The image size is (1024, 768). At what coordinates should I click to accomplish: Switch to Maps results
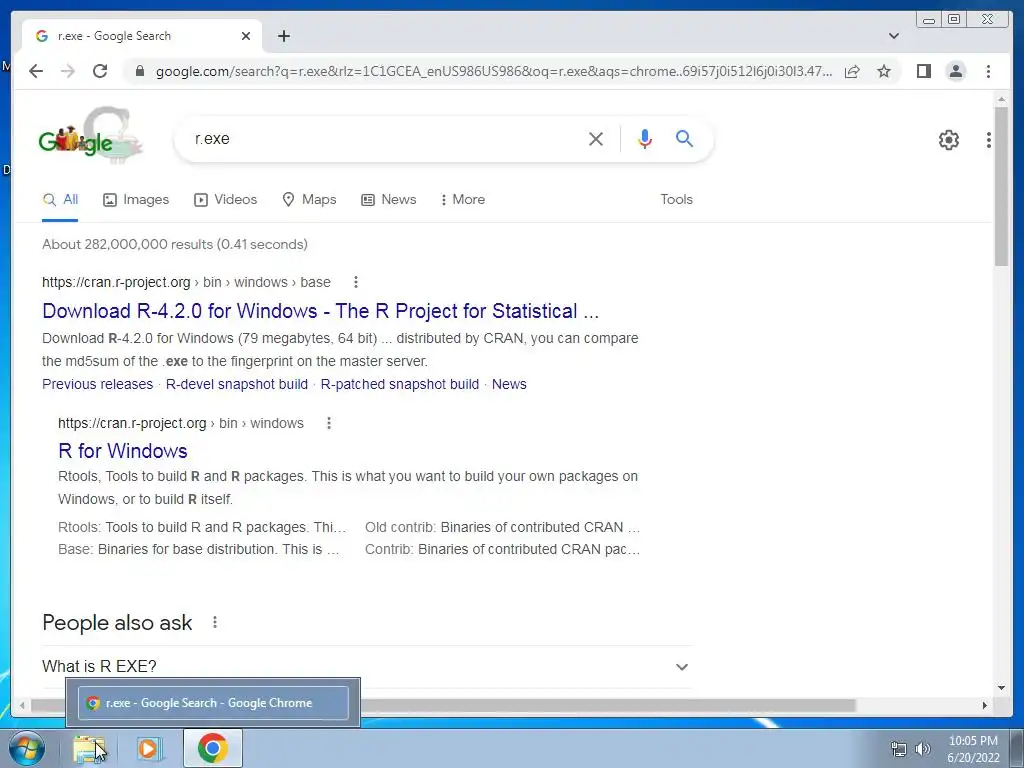click(x=309, y=200)
